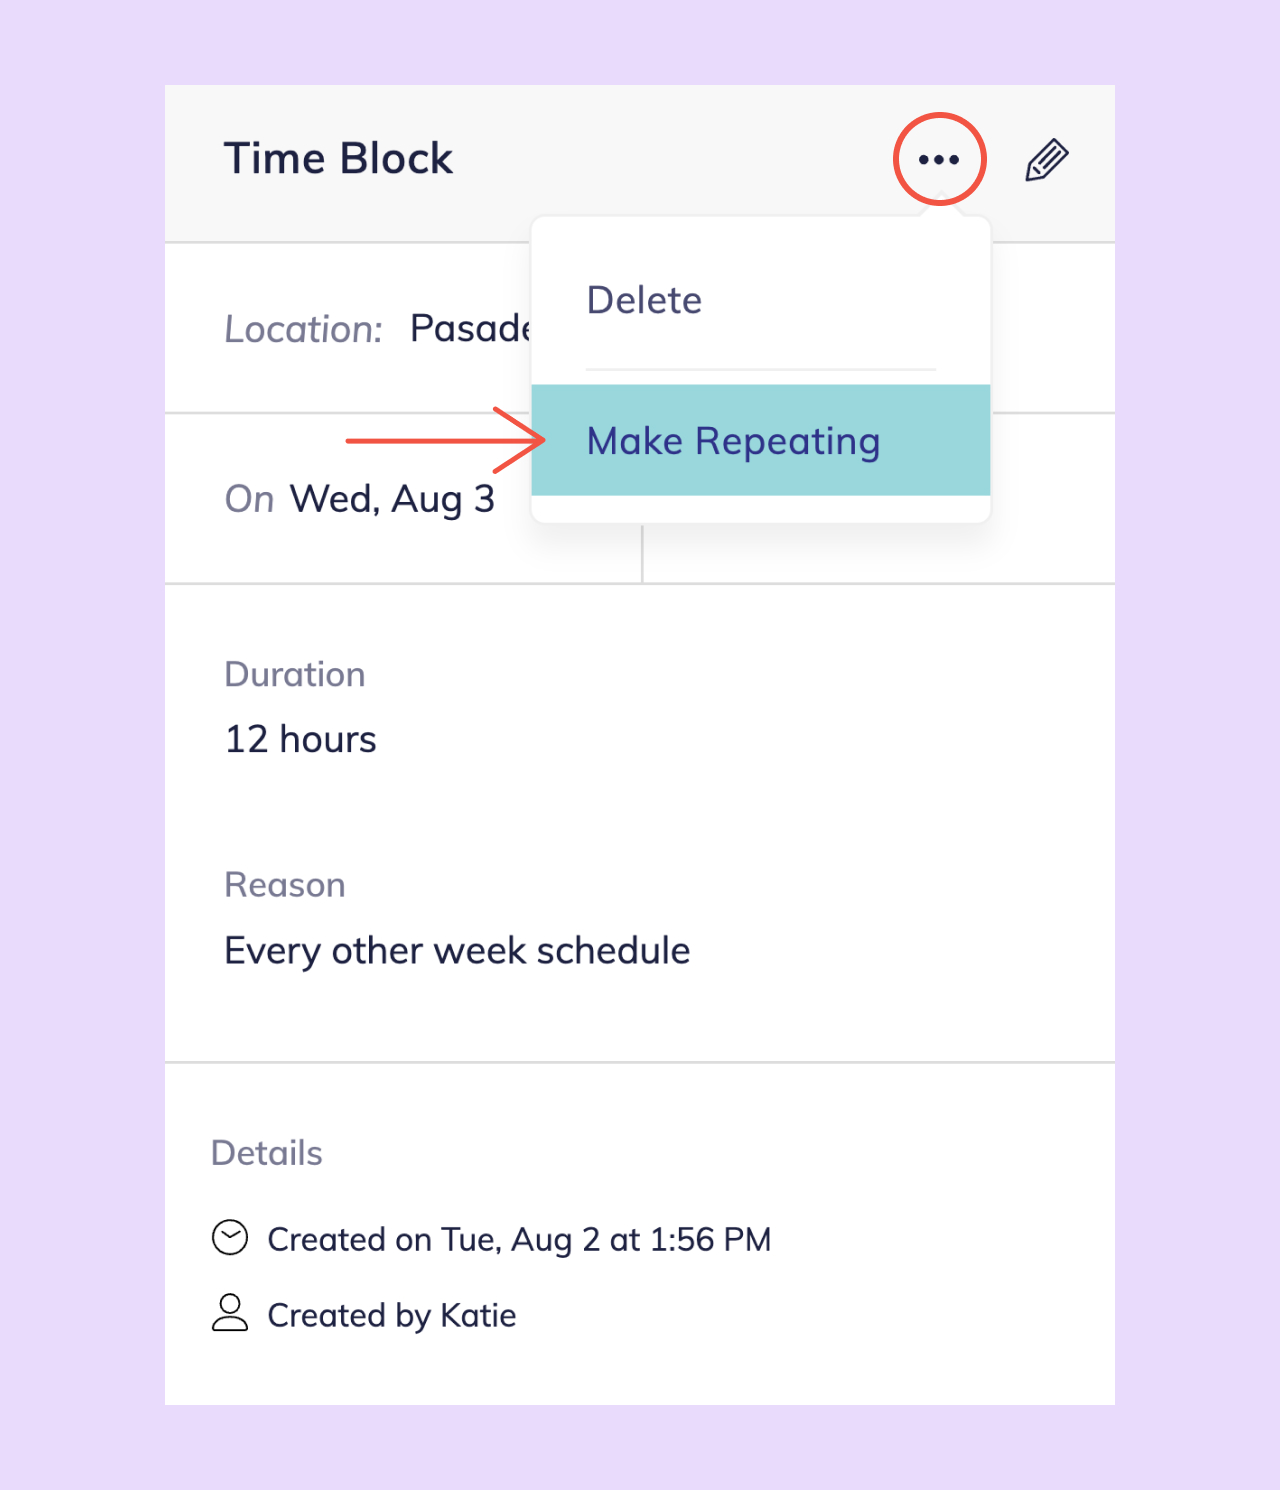This screenshot has height=1490, width=1280.
Task: Click the red arrow pointing to Make Repeating
Action: pos(445,440)
